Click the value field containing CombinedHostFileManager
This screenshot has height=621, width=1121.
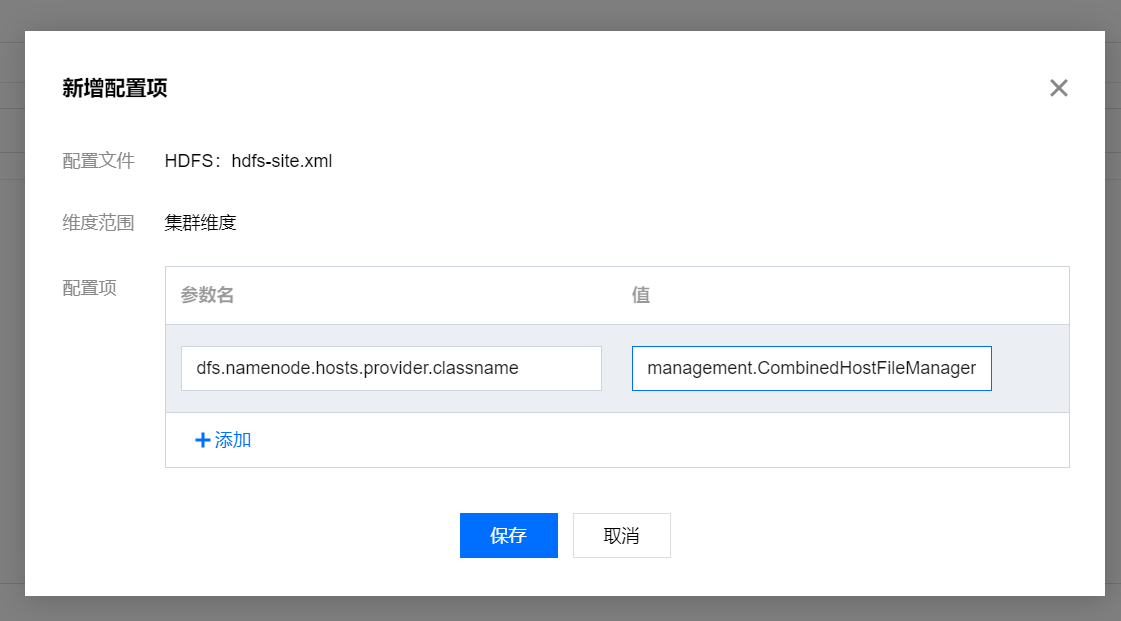tap(811, 368)
